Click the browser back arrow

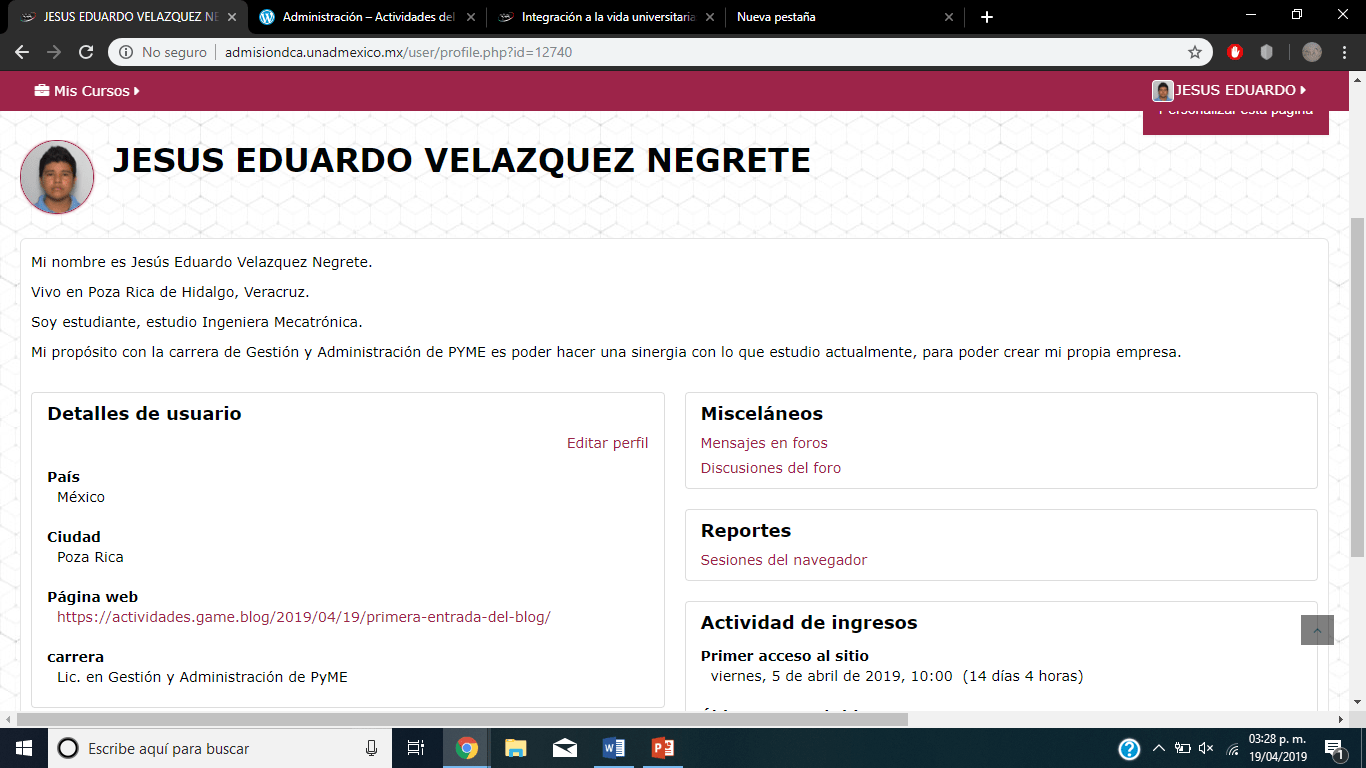pyautogui.click(x=22, y=52)
